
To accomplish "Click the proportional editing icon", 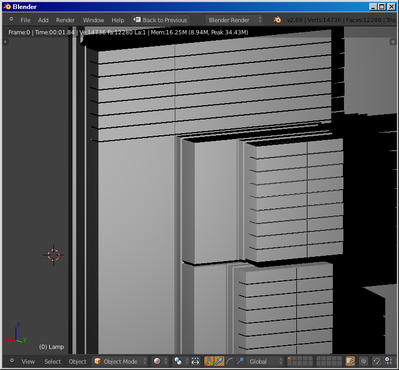I will click(x=363, y=361).
